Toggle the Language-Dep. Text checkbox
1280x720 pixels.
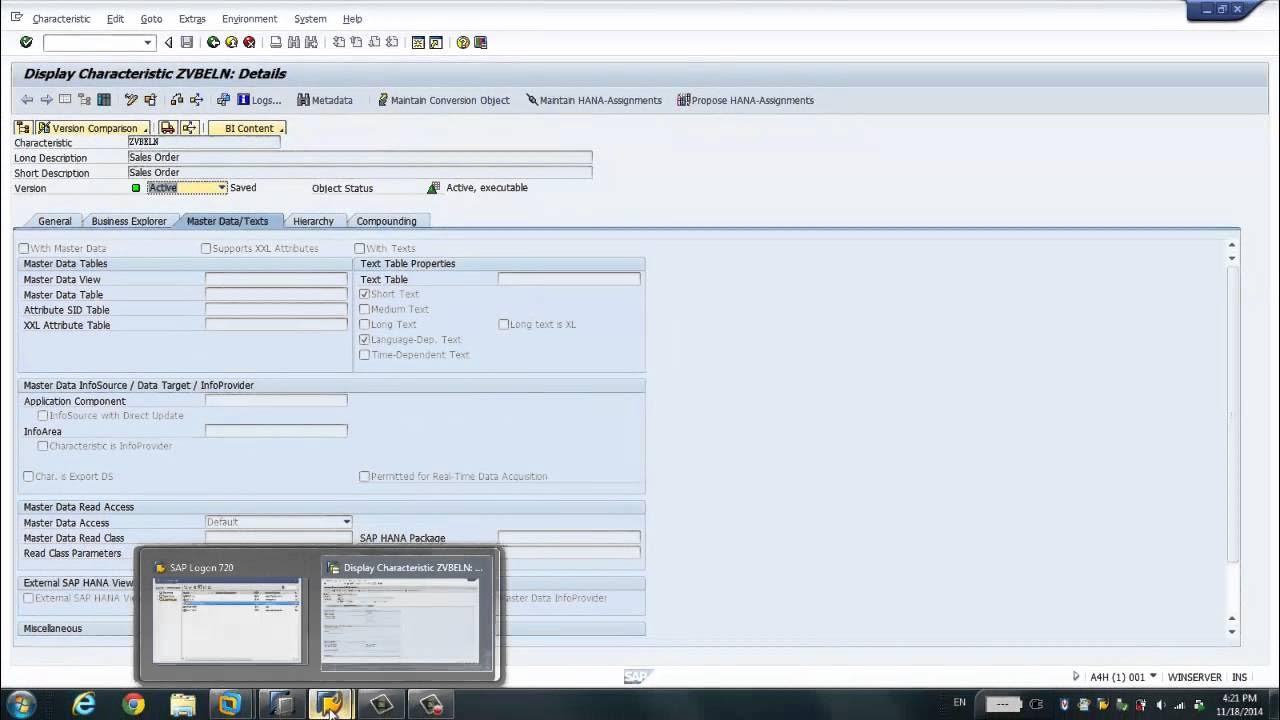(x=364, y=339)
